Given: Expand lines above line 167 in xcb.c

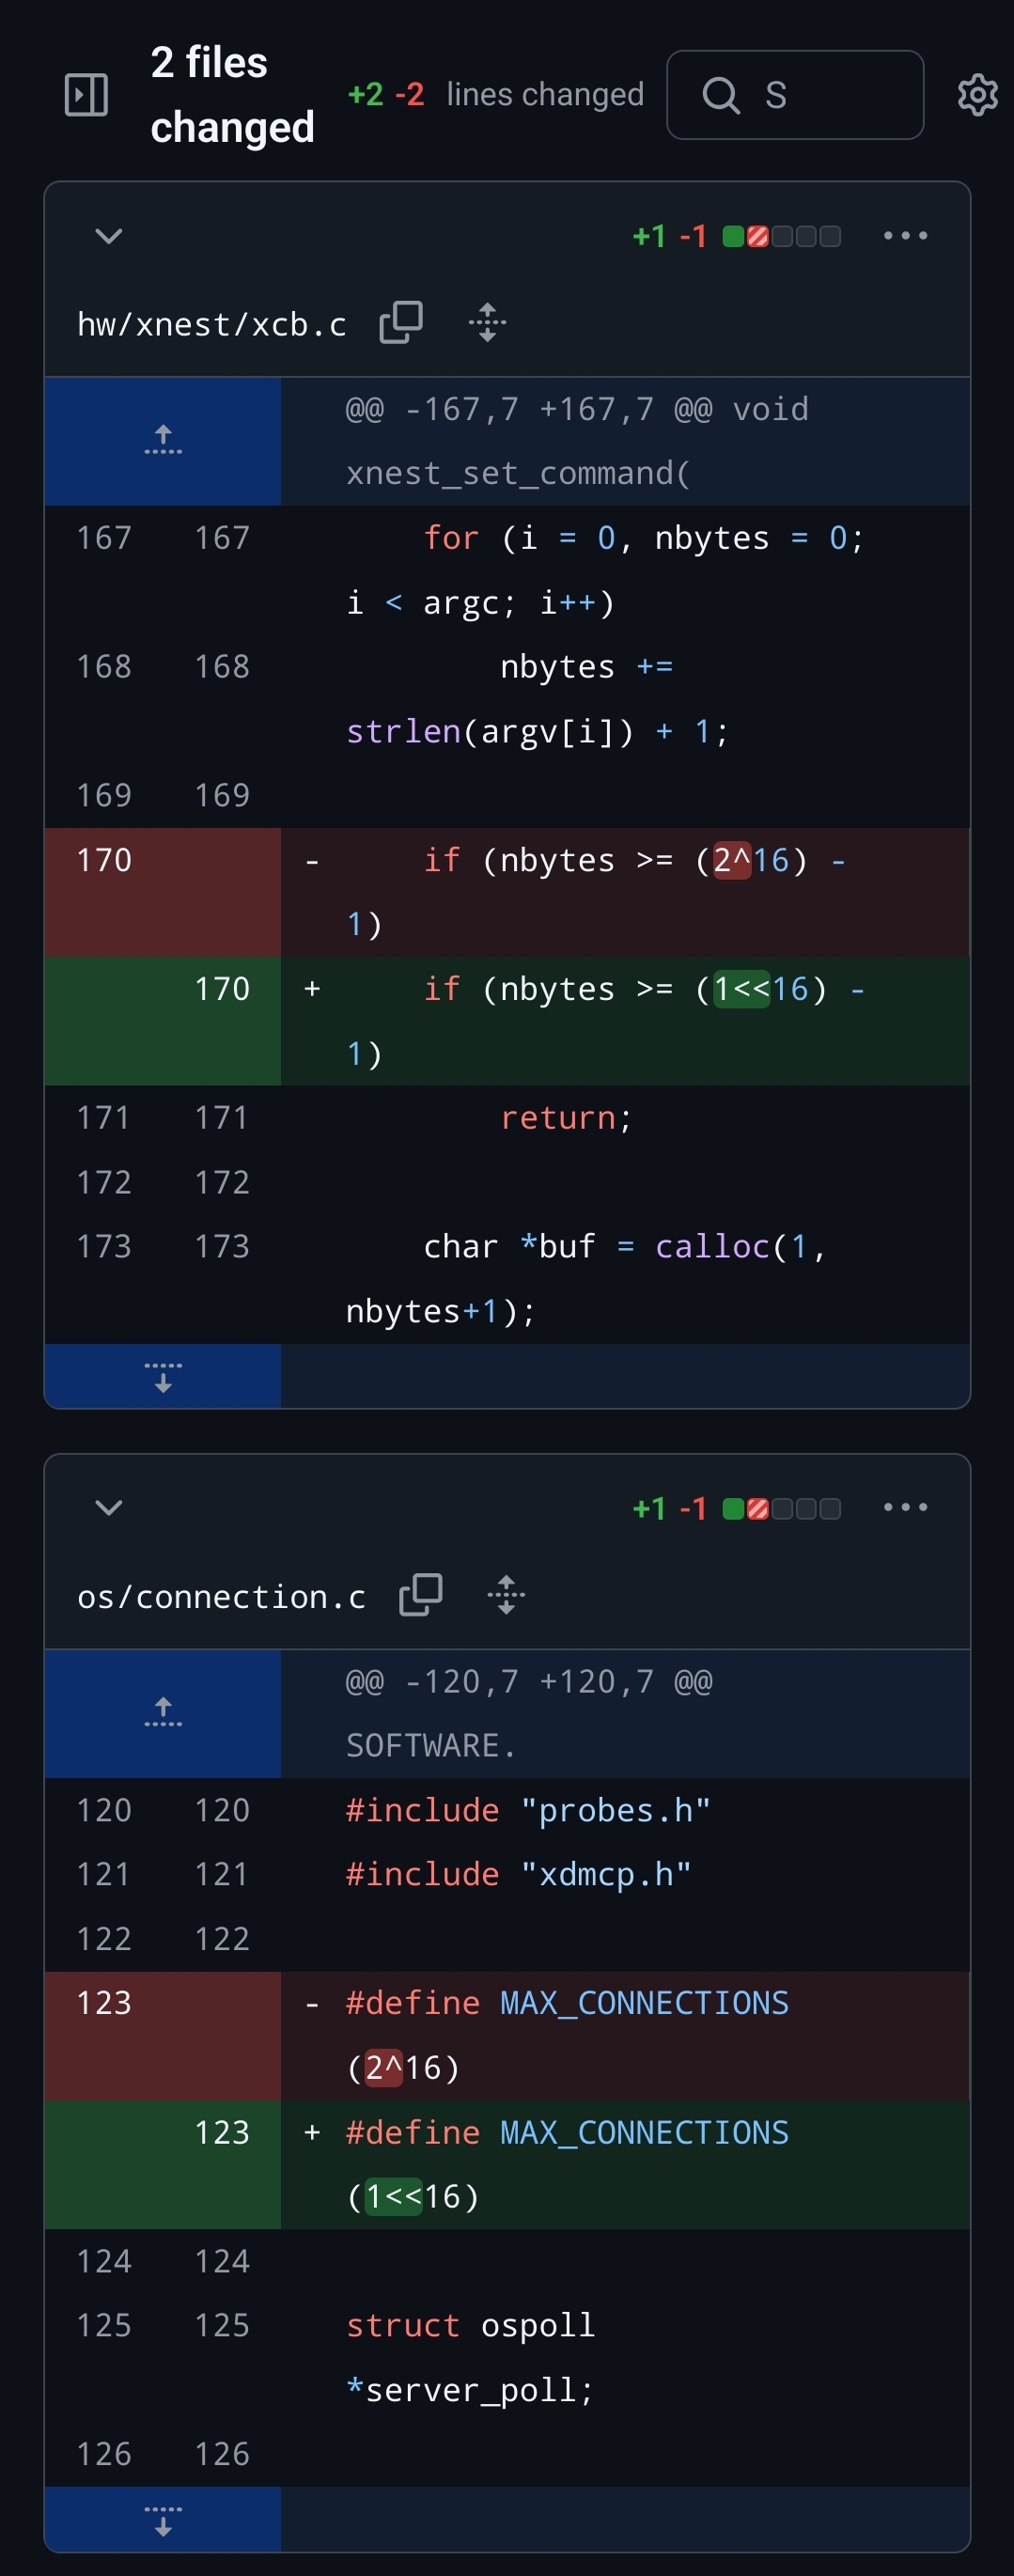Looking at the screenshot, I should [x=163, y=440].
